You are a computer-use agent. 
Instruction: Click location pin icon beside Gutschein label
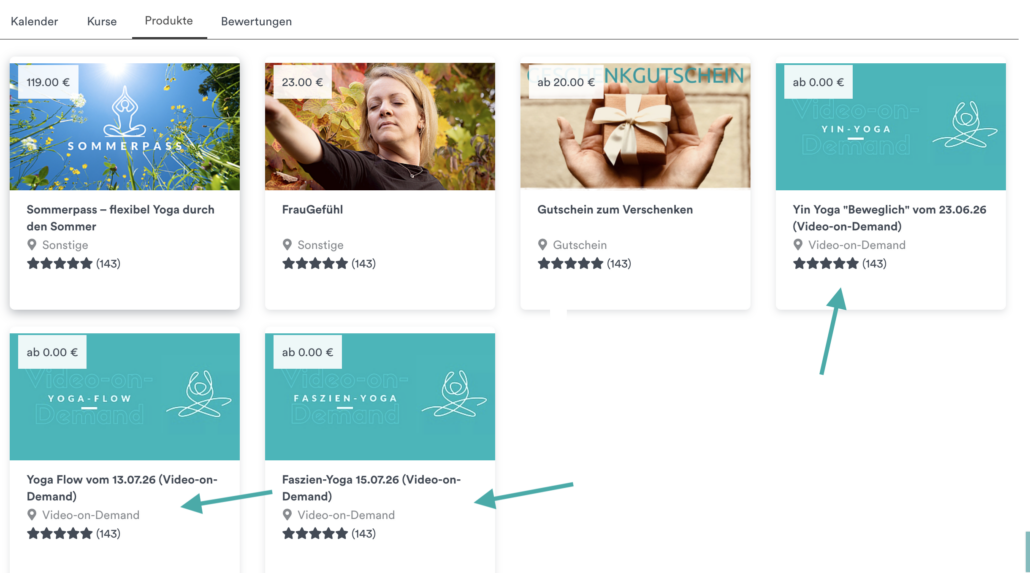coord(543,244)
